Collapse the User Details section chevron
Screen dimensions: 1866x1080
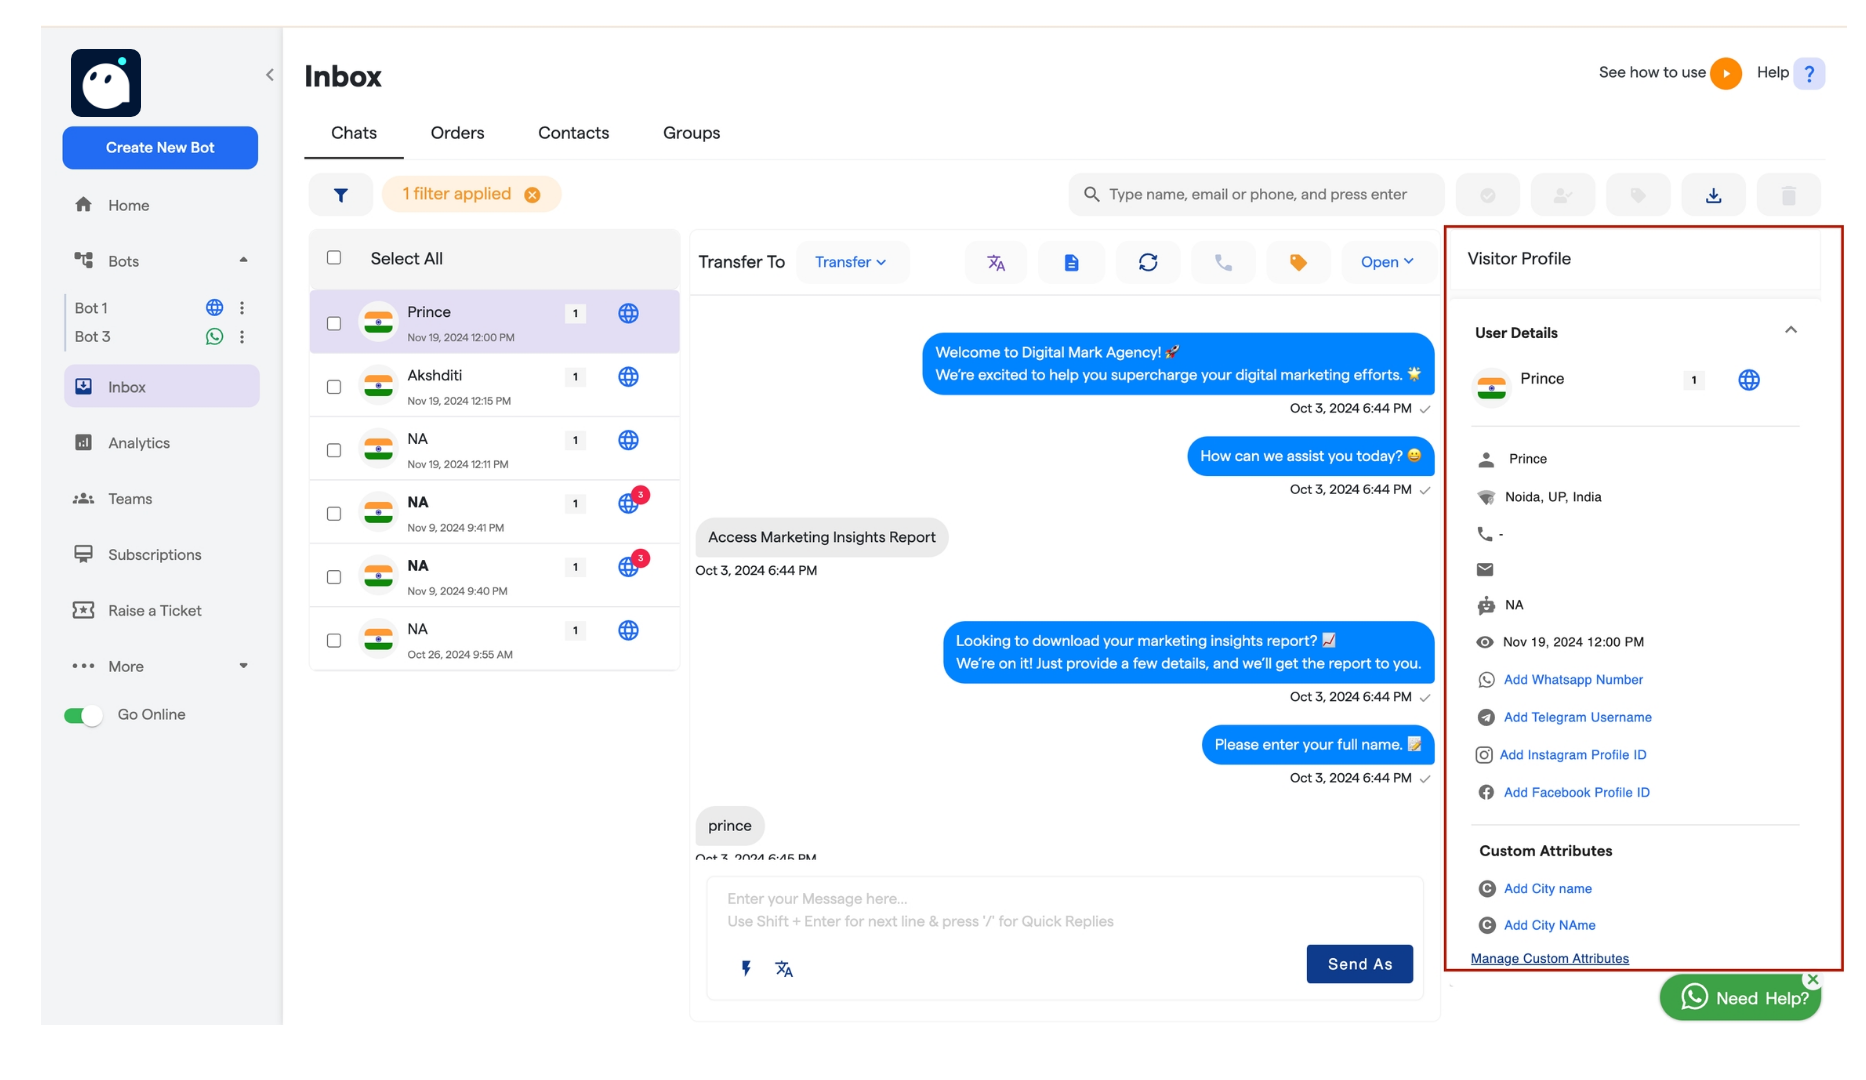pyautogui.click(x=1791, y=330)
